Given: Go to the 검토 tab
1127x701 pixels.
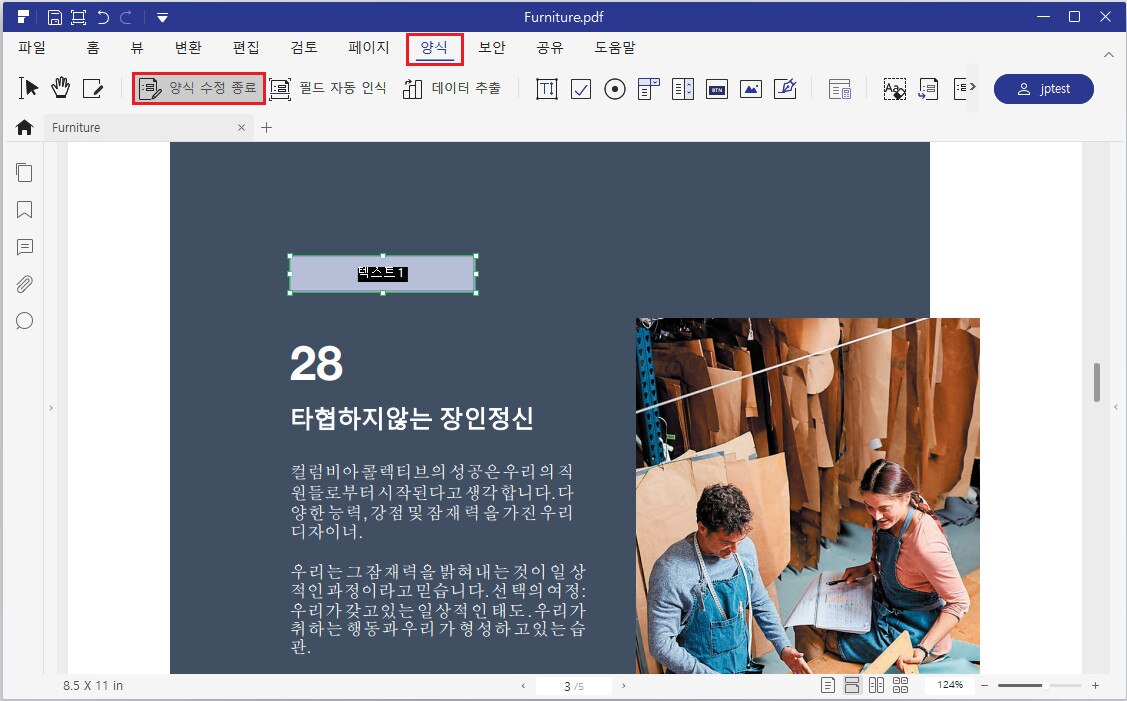Looking at the screenshot, I should (304, 47).
